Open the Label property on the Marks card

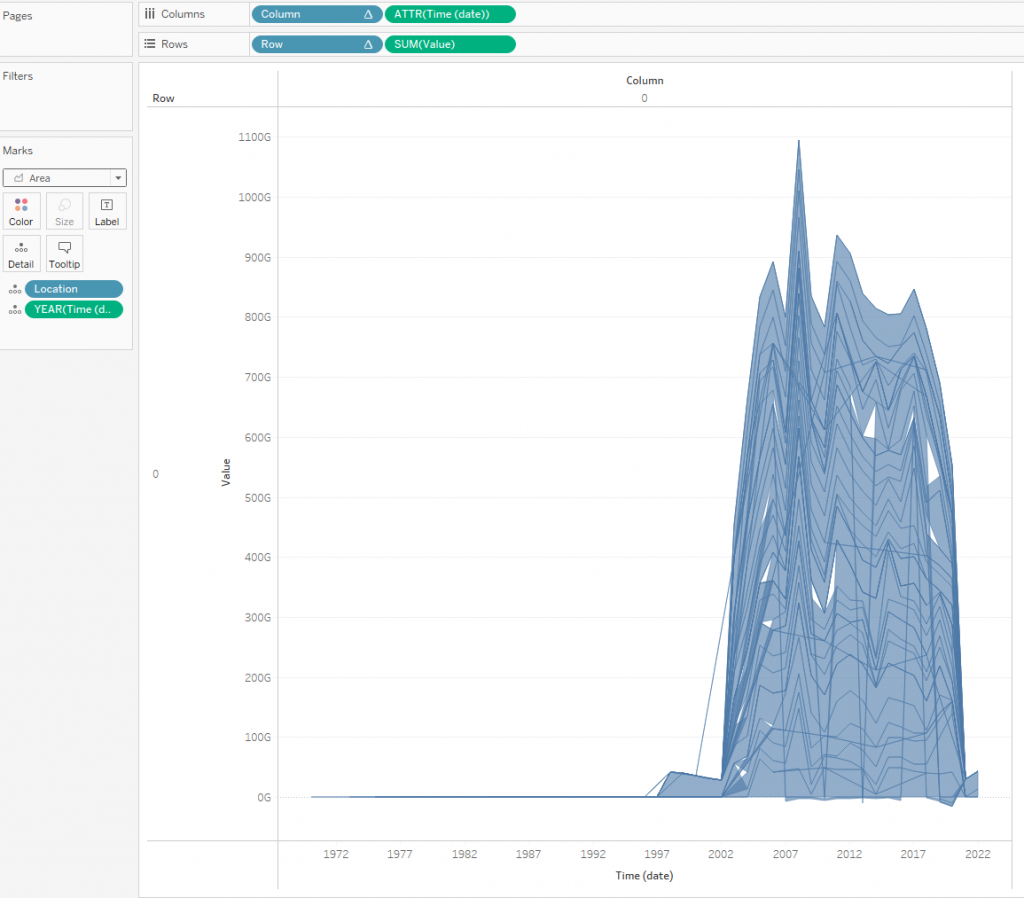point(106,210)
